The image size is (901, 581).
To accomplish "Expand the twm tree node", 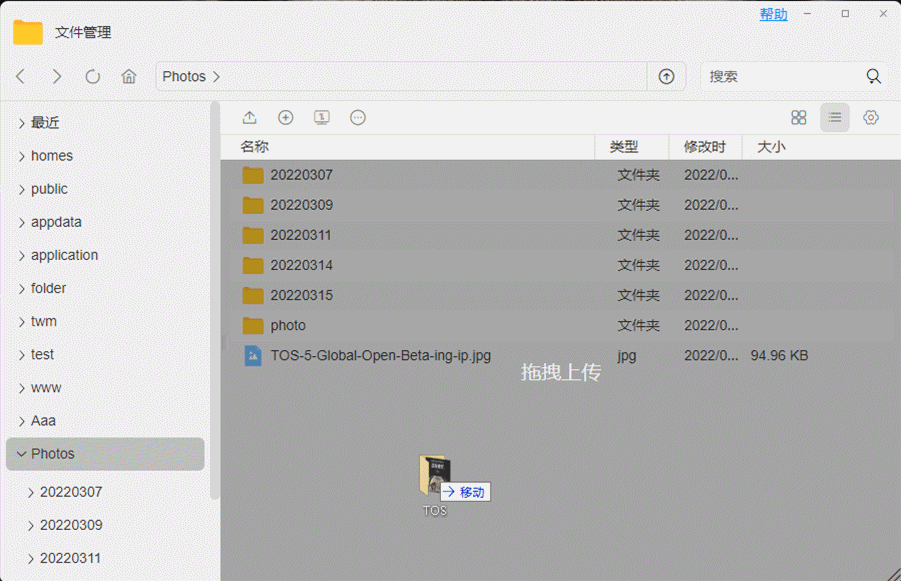I will [x=21, y=322].
